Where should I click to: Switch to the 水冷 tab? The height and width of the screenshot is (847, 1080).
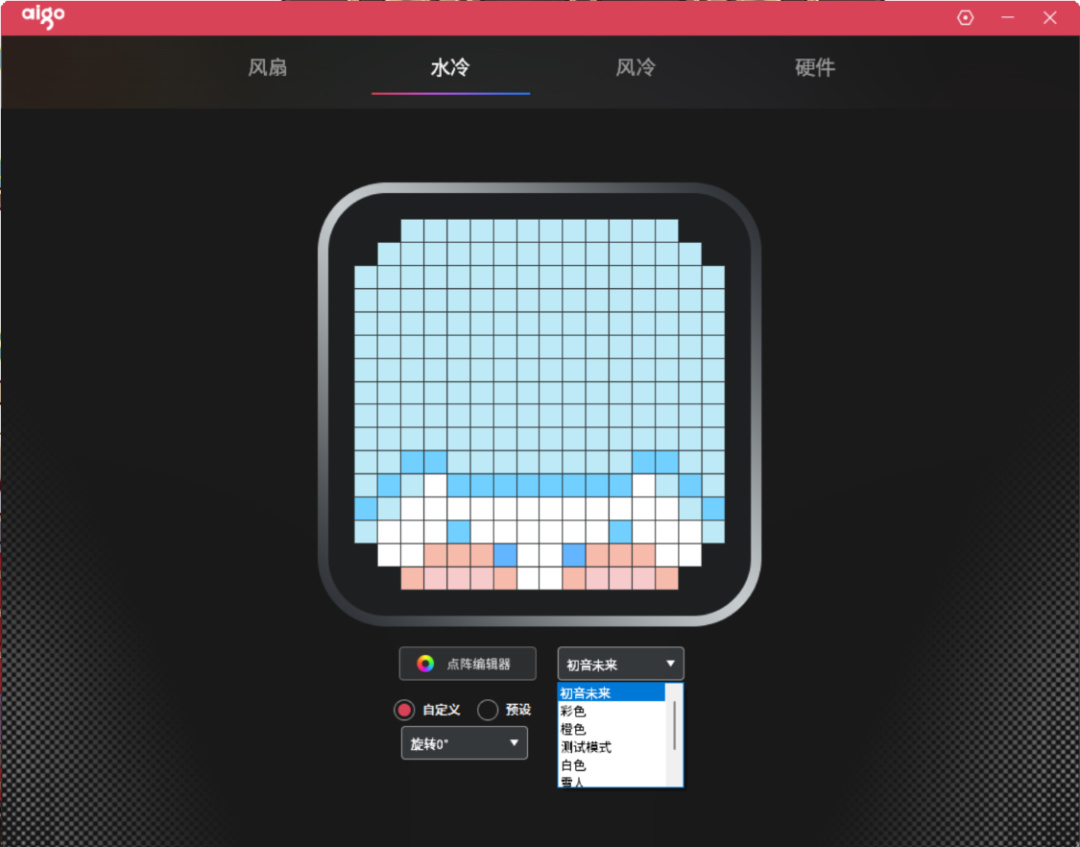coord(450,67)
